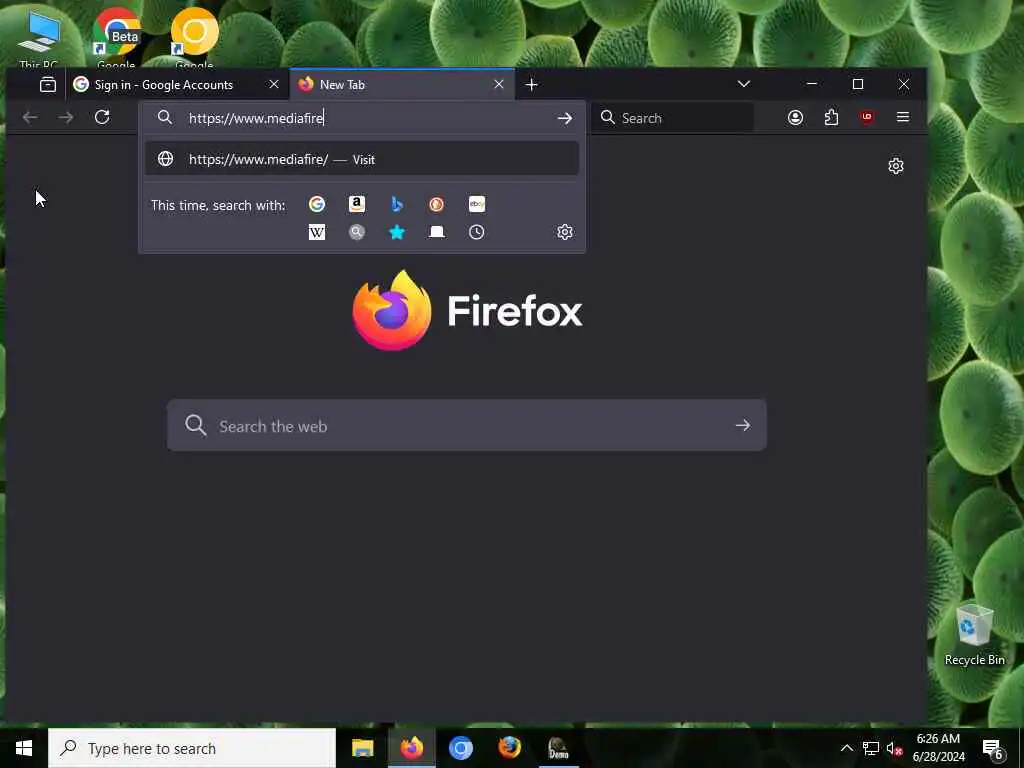Viewport: 1024px width, 768px height.
Task: Search this time with Google icon
Action: [x=317, y=204]
